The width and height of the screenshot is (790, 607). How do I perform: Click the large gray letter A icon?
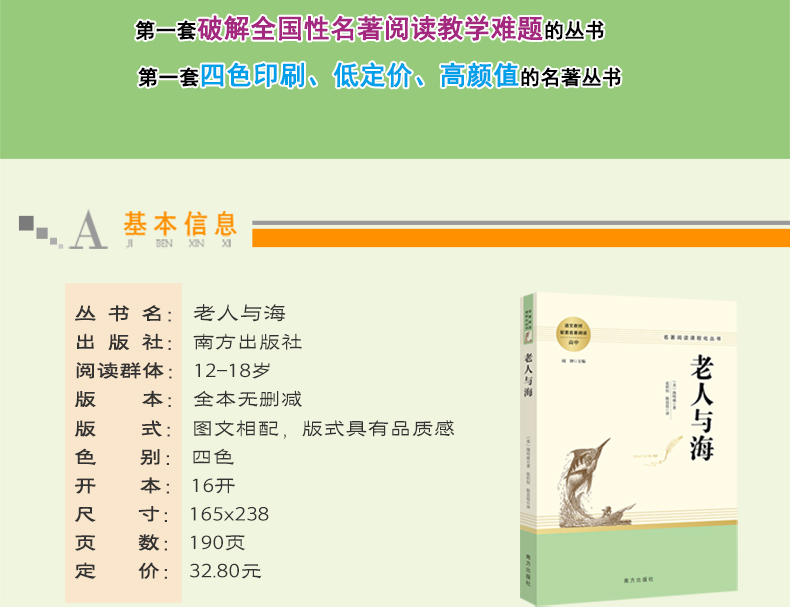coord(90,228)
